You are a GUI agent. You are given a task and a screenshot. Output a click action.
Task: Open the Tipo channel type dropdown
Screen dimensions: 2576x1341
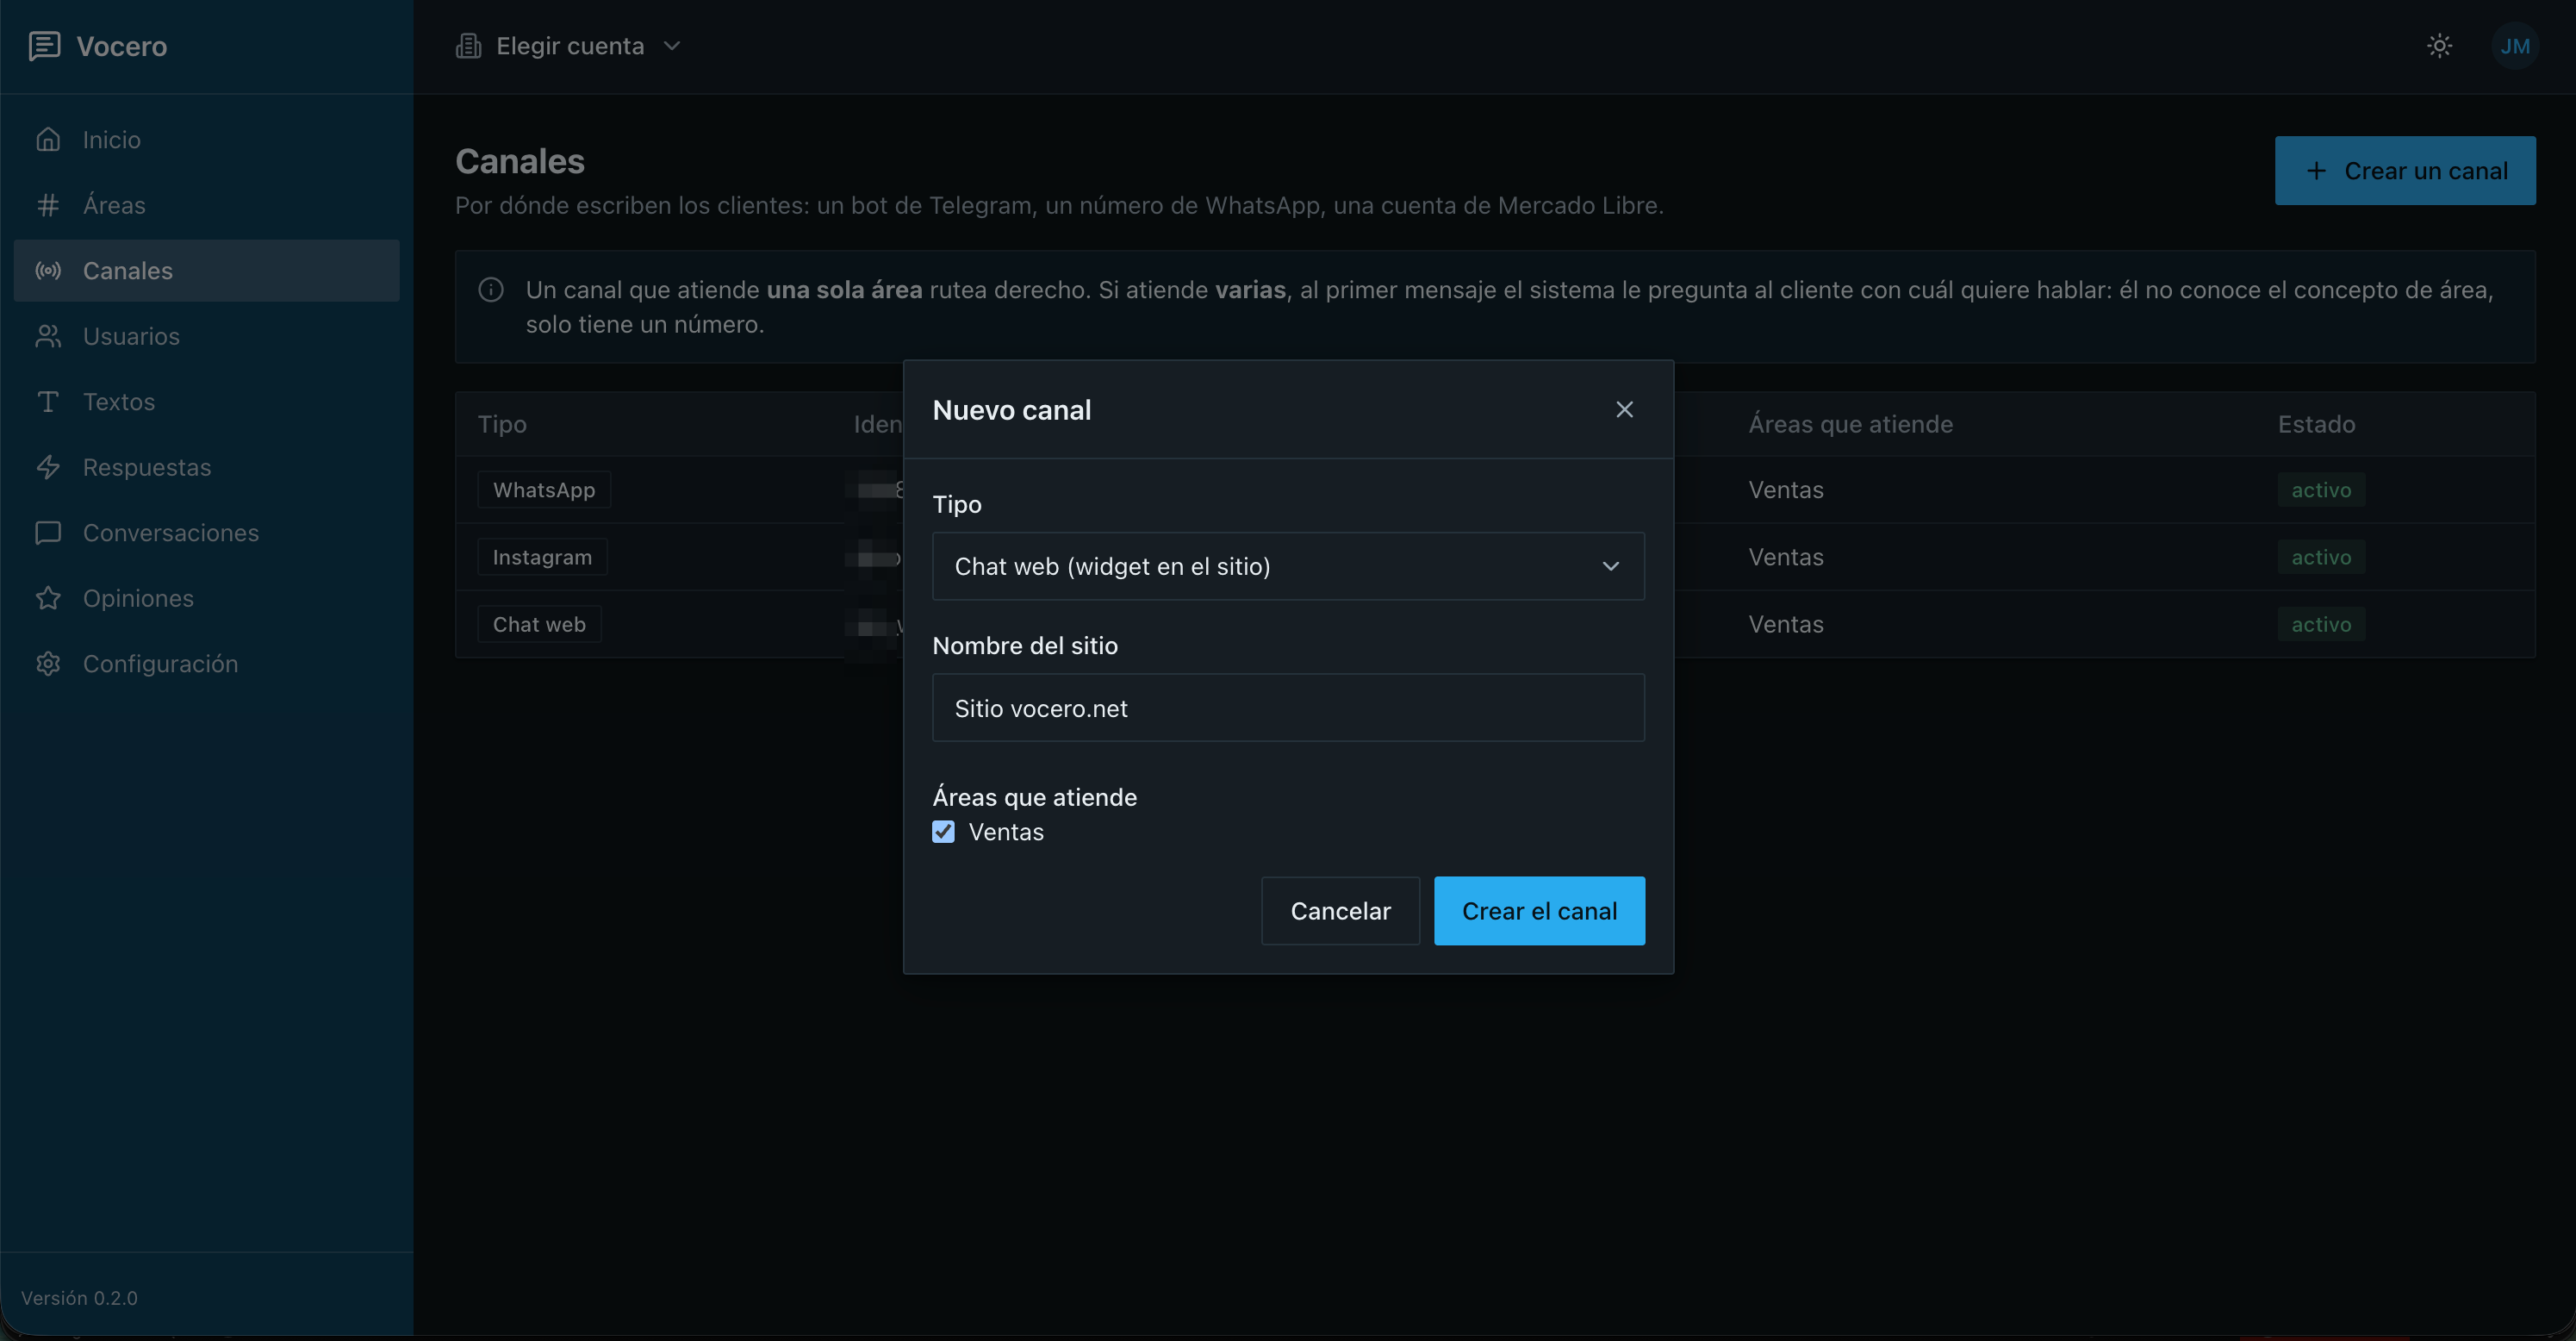click(x=1288, y=566)
